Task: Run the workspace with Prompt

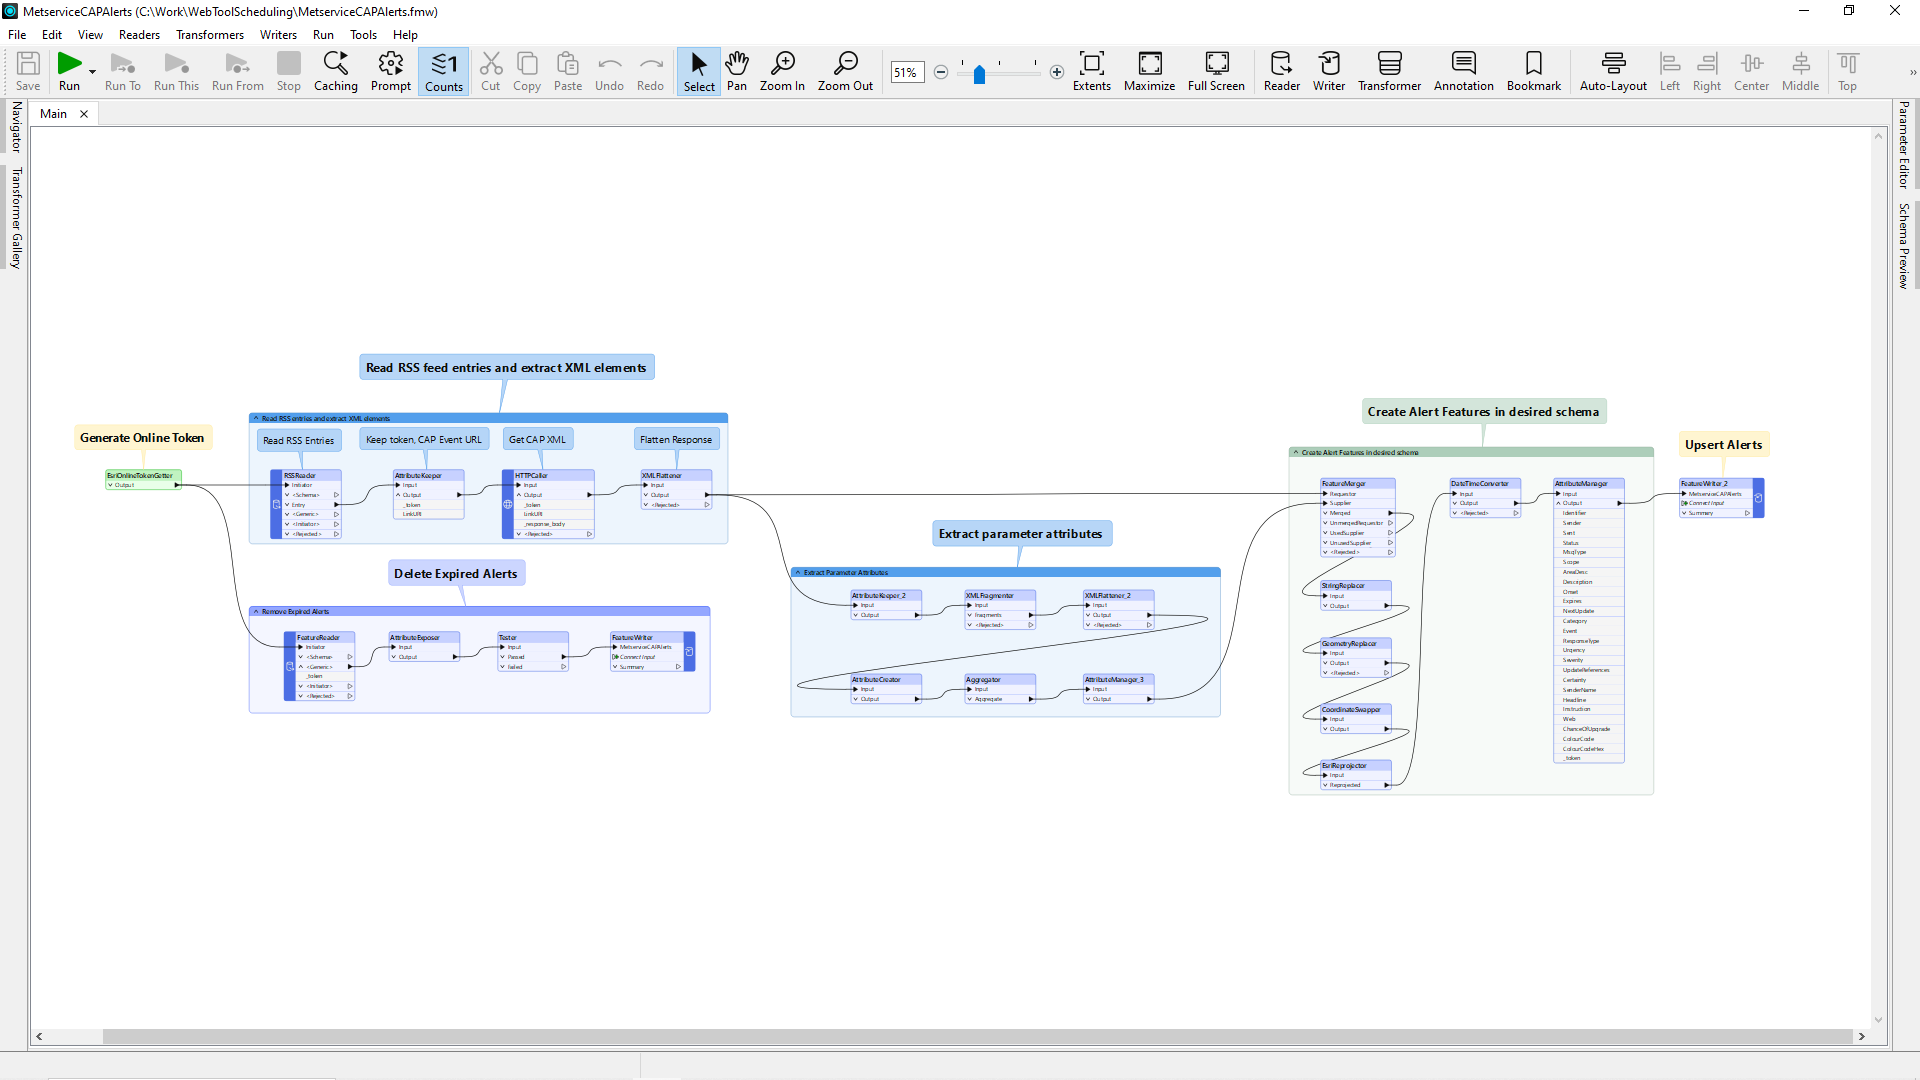Action: click(390, 71)
